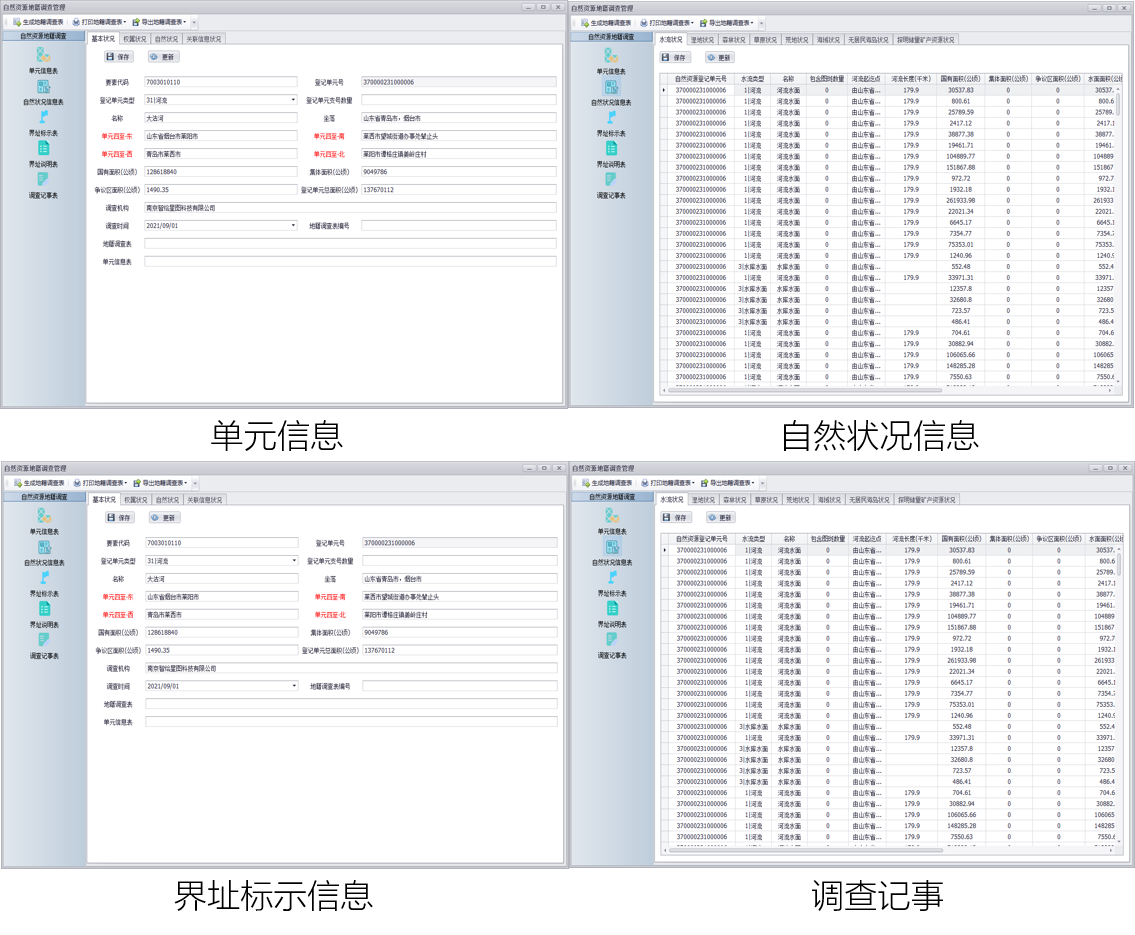Open 探明储量矿产资源状况 tab in bottom-right window

point(926,500)
